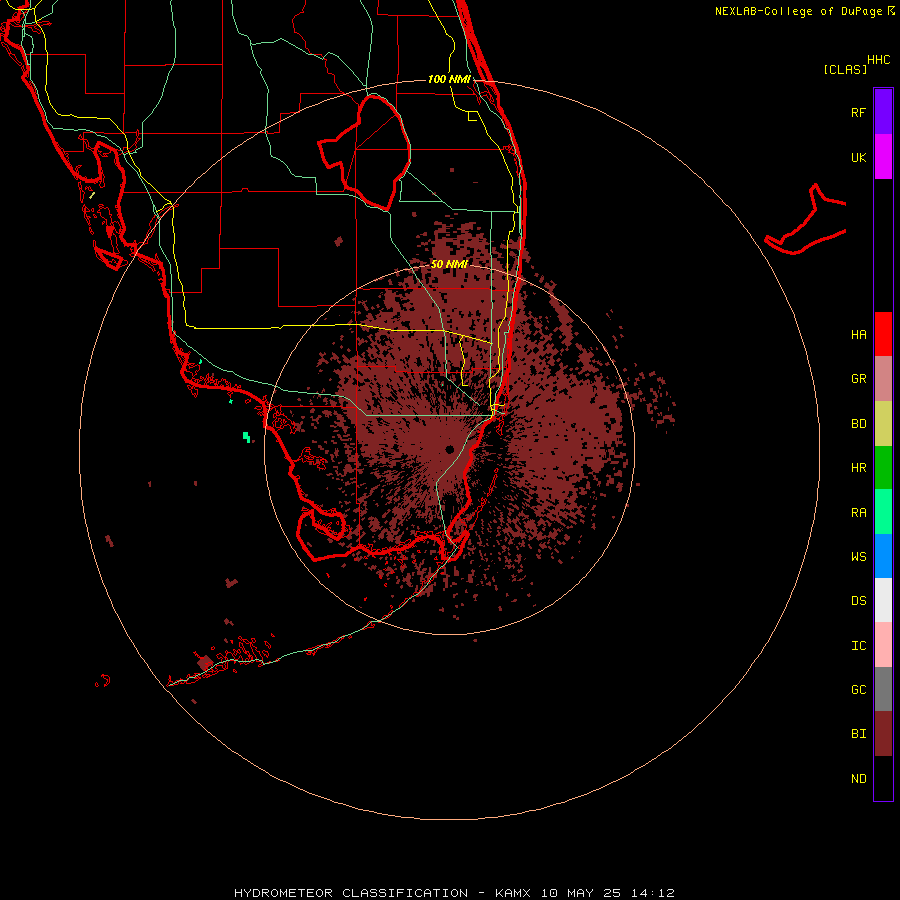Select the GC gray legend swatch
This screenshot has width=900, height=900.
click(883, 689)
